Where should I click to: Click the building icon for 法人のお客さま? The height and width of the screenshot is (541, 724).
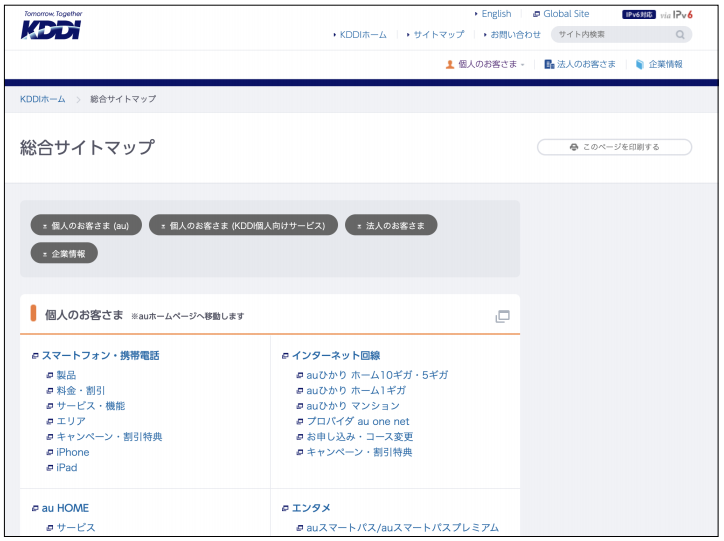point(549,65)
